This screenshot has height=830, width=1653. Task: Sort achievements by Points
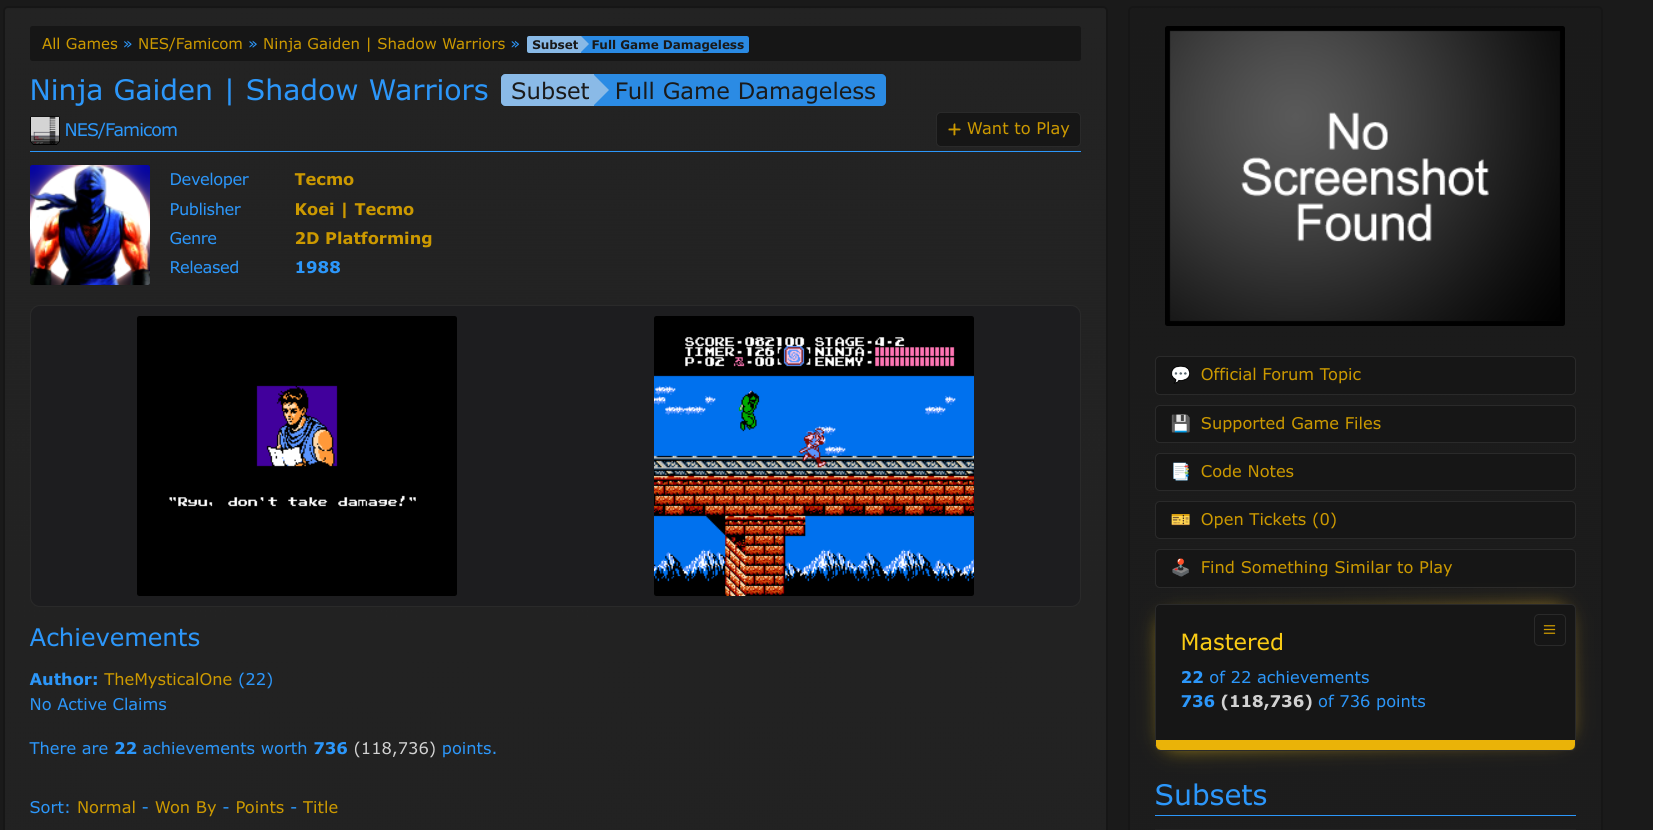click(x=260, y=807)
